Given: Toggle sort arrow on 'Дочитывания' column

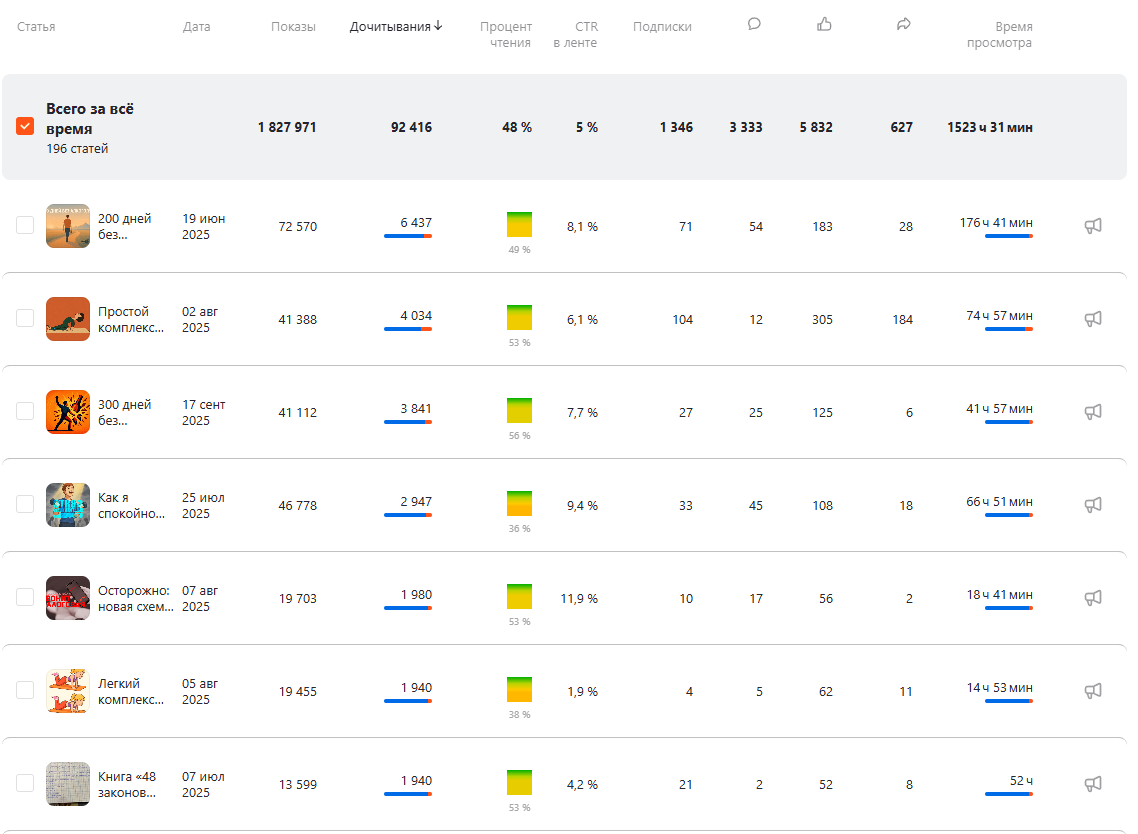Looking at the screenshot, I should point(438,26).
